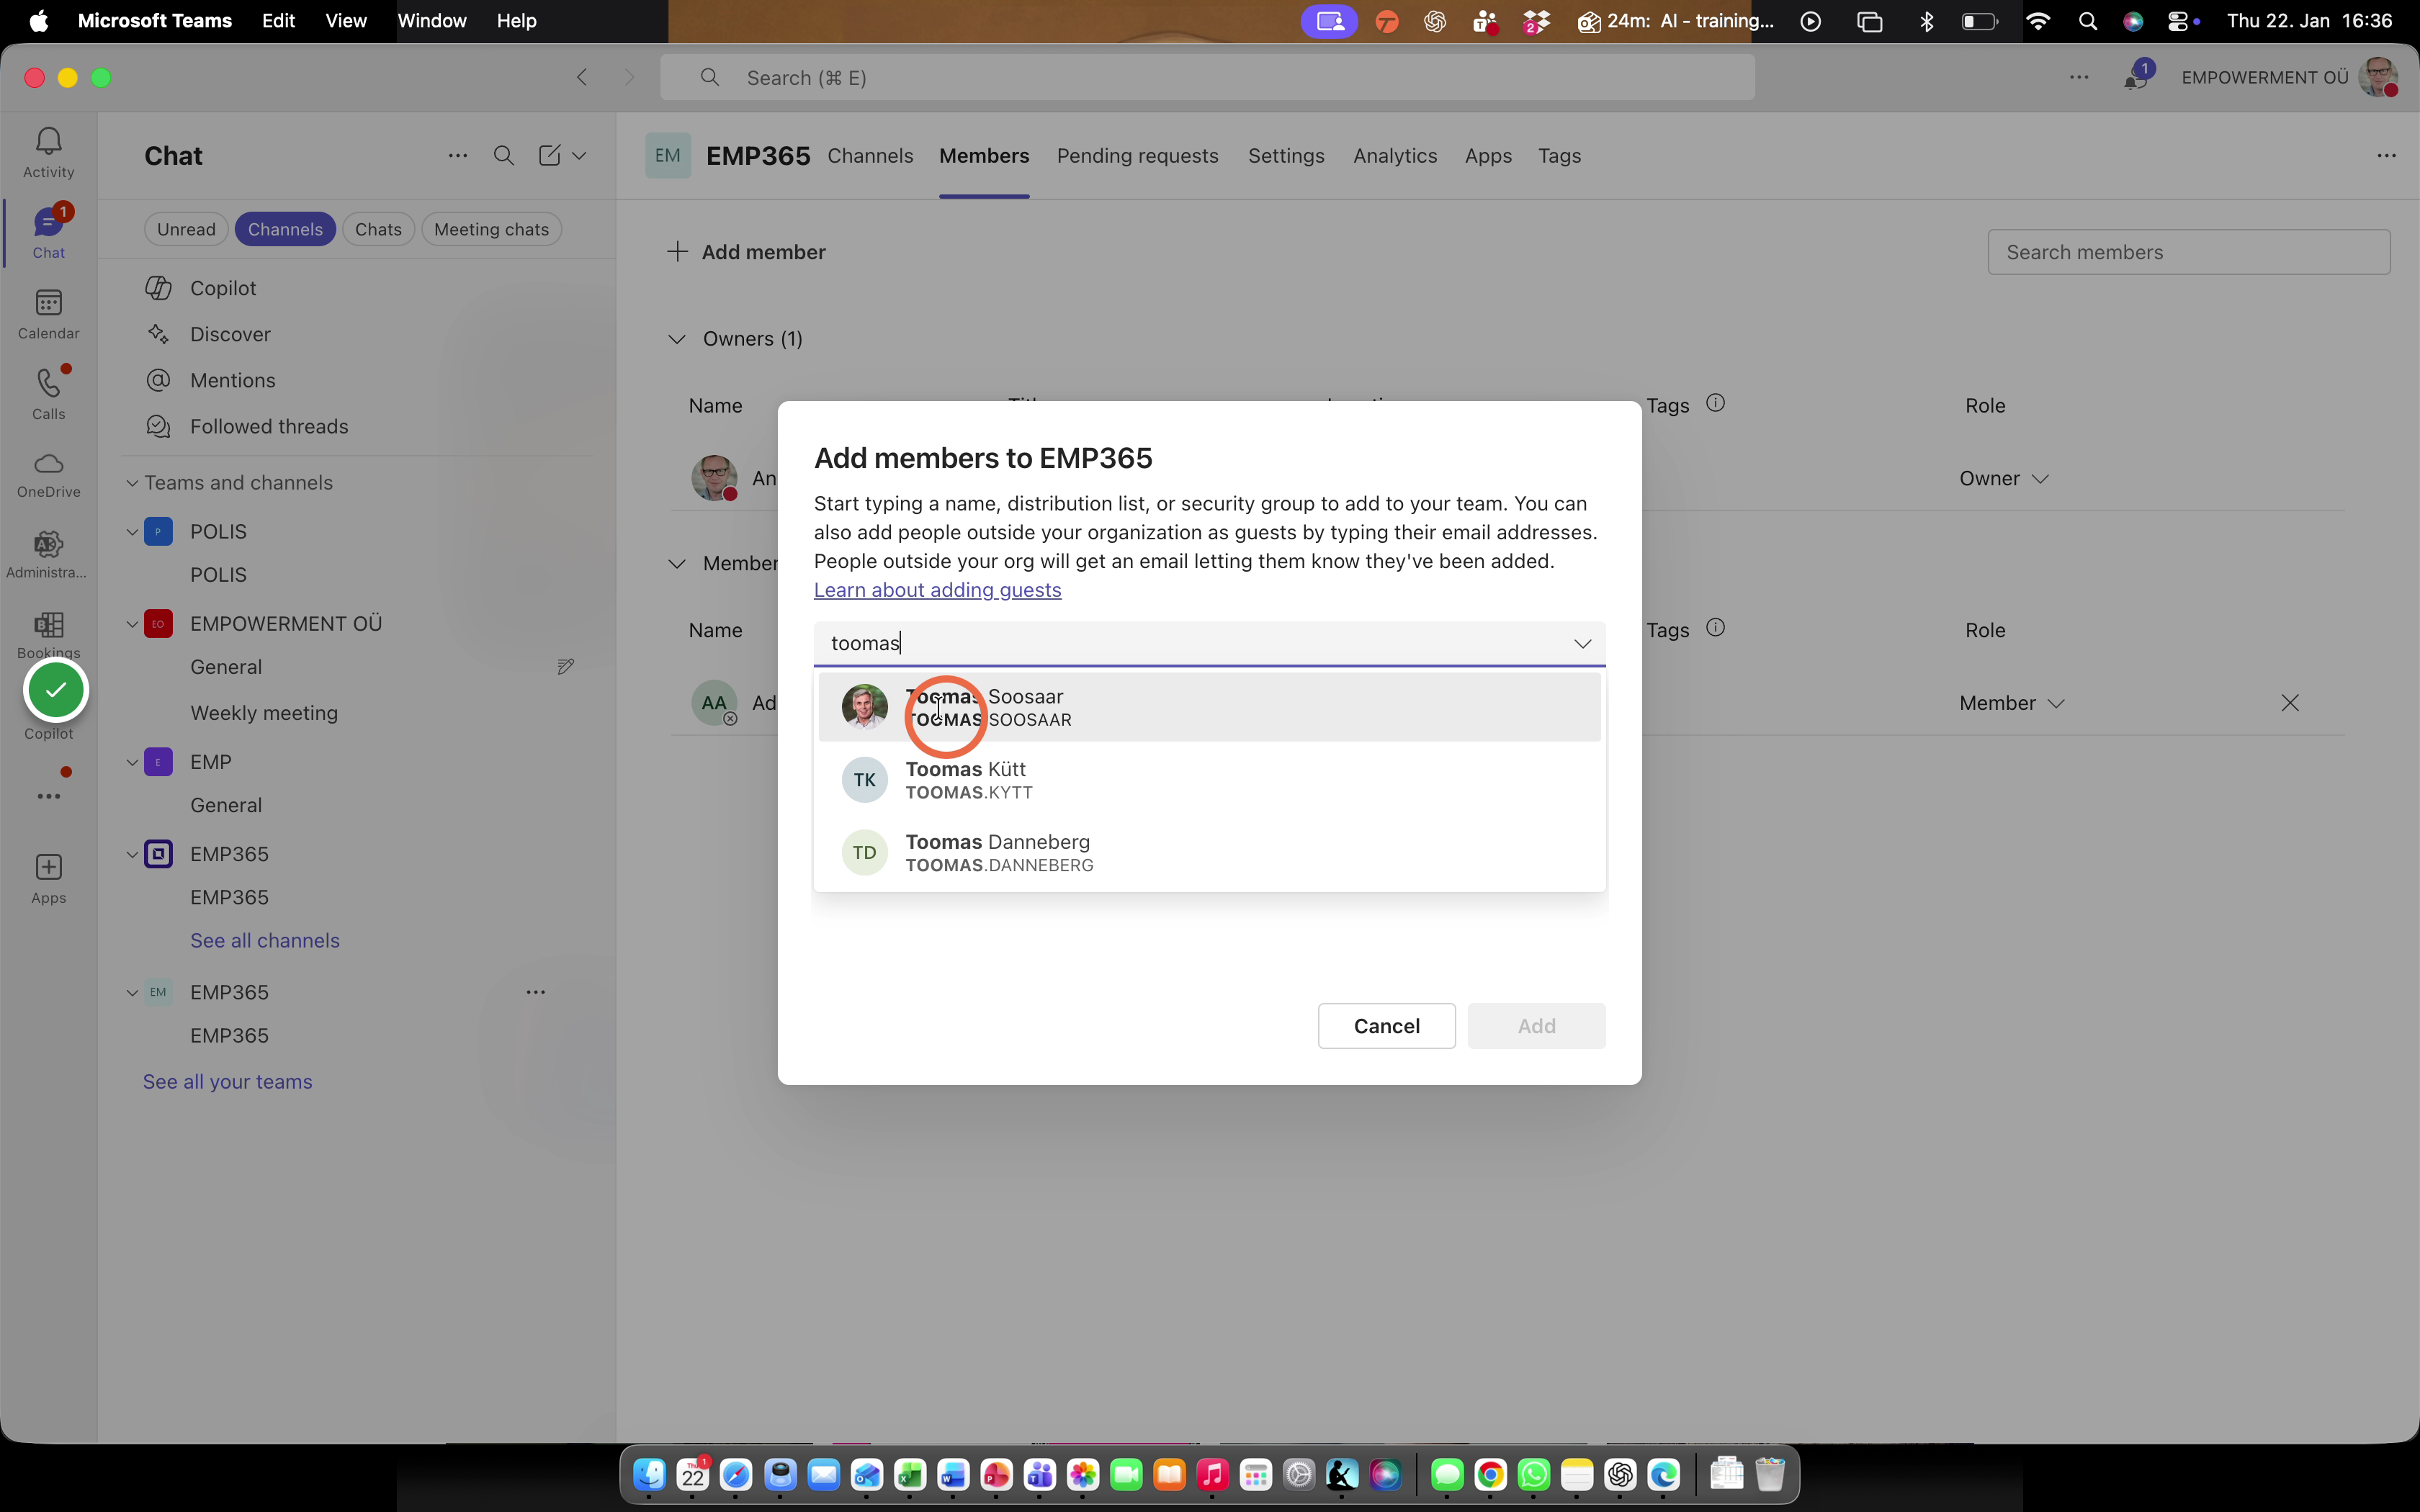Collapse the Teams and channels section
This screenshot has height=1512, width=2420.
coord(131,483)
